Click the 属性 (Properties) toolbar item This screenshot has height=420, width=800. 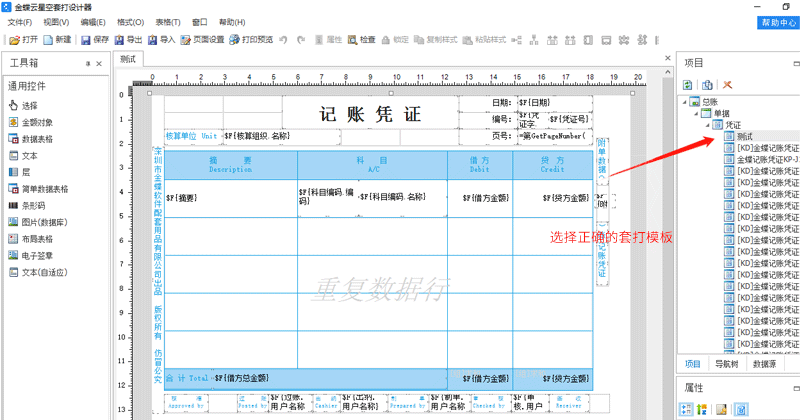pyautogui.click(x=328, y=39)
